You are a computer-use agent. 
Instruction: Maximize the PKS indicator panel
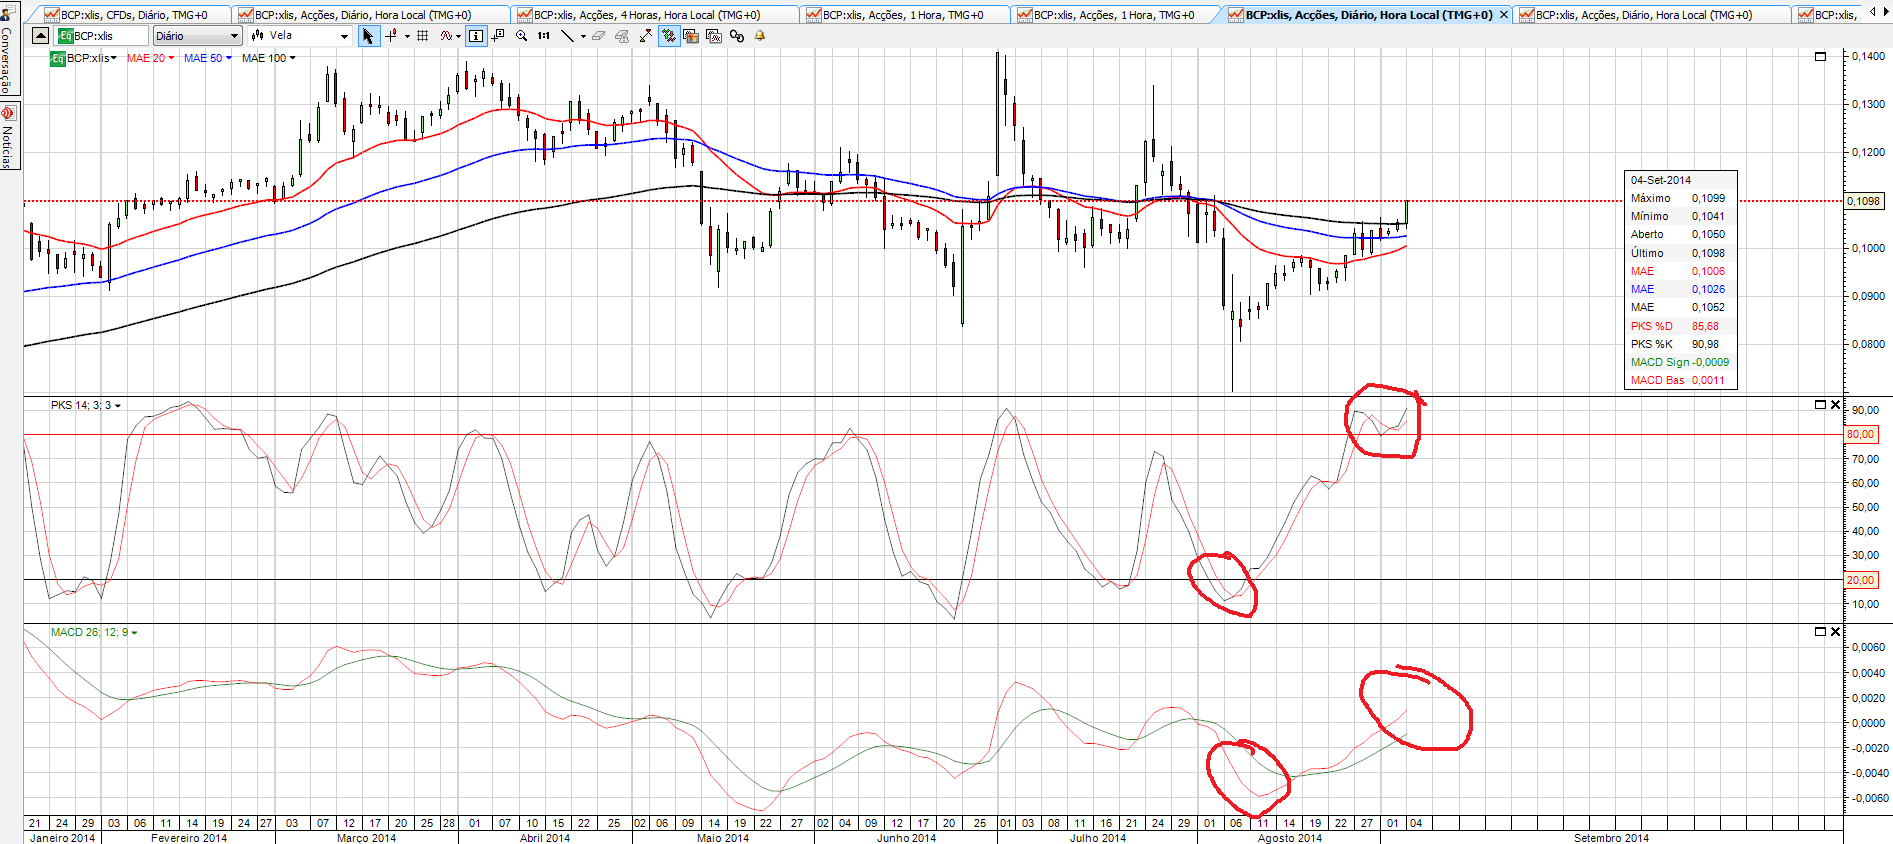(1820, 405)
